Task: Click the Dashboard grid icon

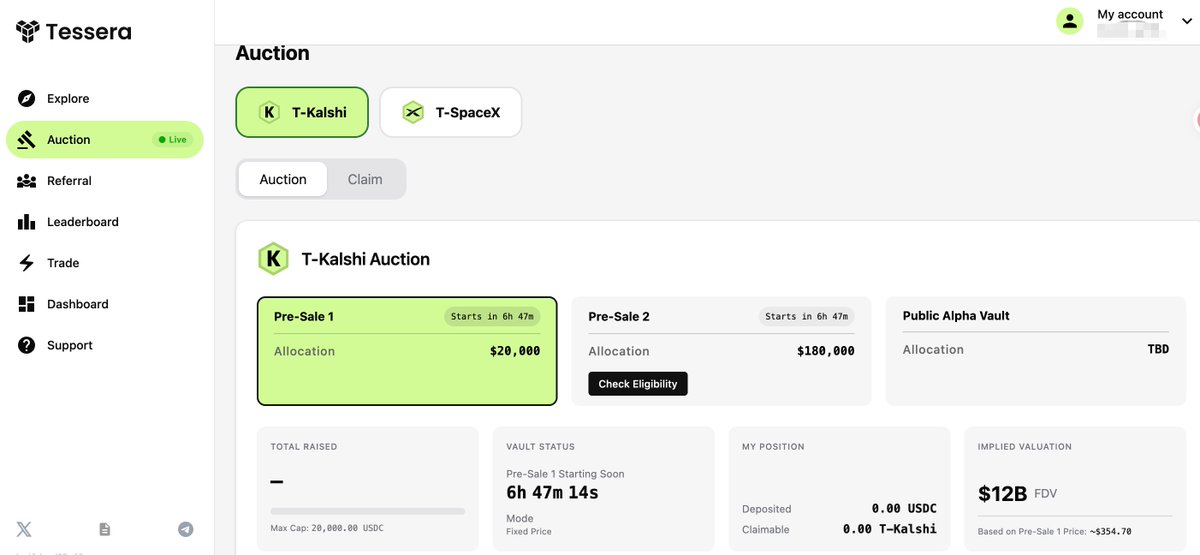Action: 27,304
